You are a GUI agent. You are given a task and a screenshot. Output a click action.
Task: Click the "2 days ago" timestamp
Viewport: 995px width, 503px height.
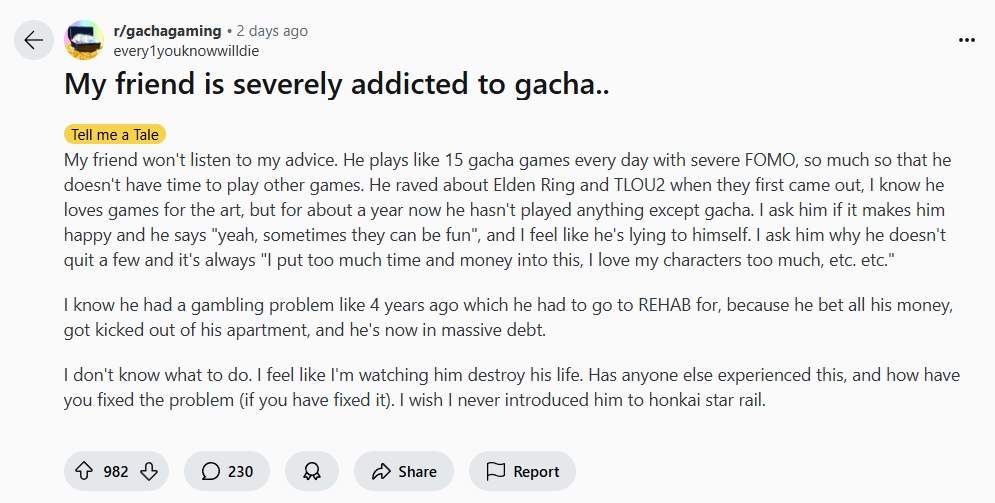tap(272, 31)
